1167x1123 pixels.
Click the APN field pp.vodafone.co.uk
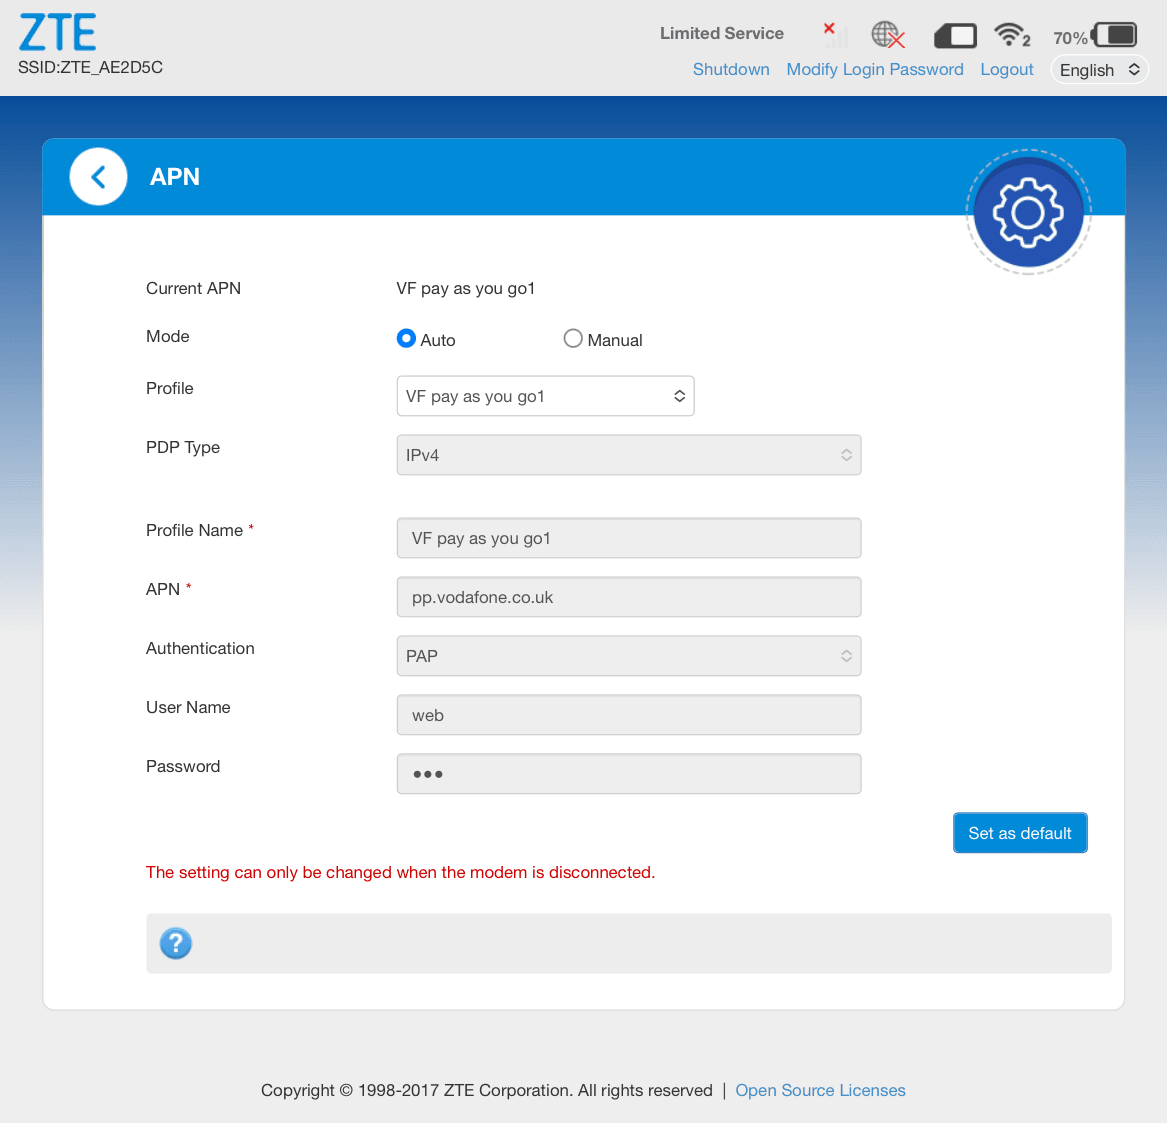click(x=629, y=597)
